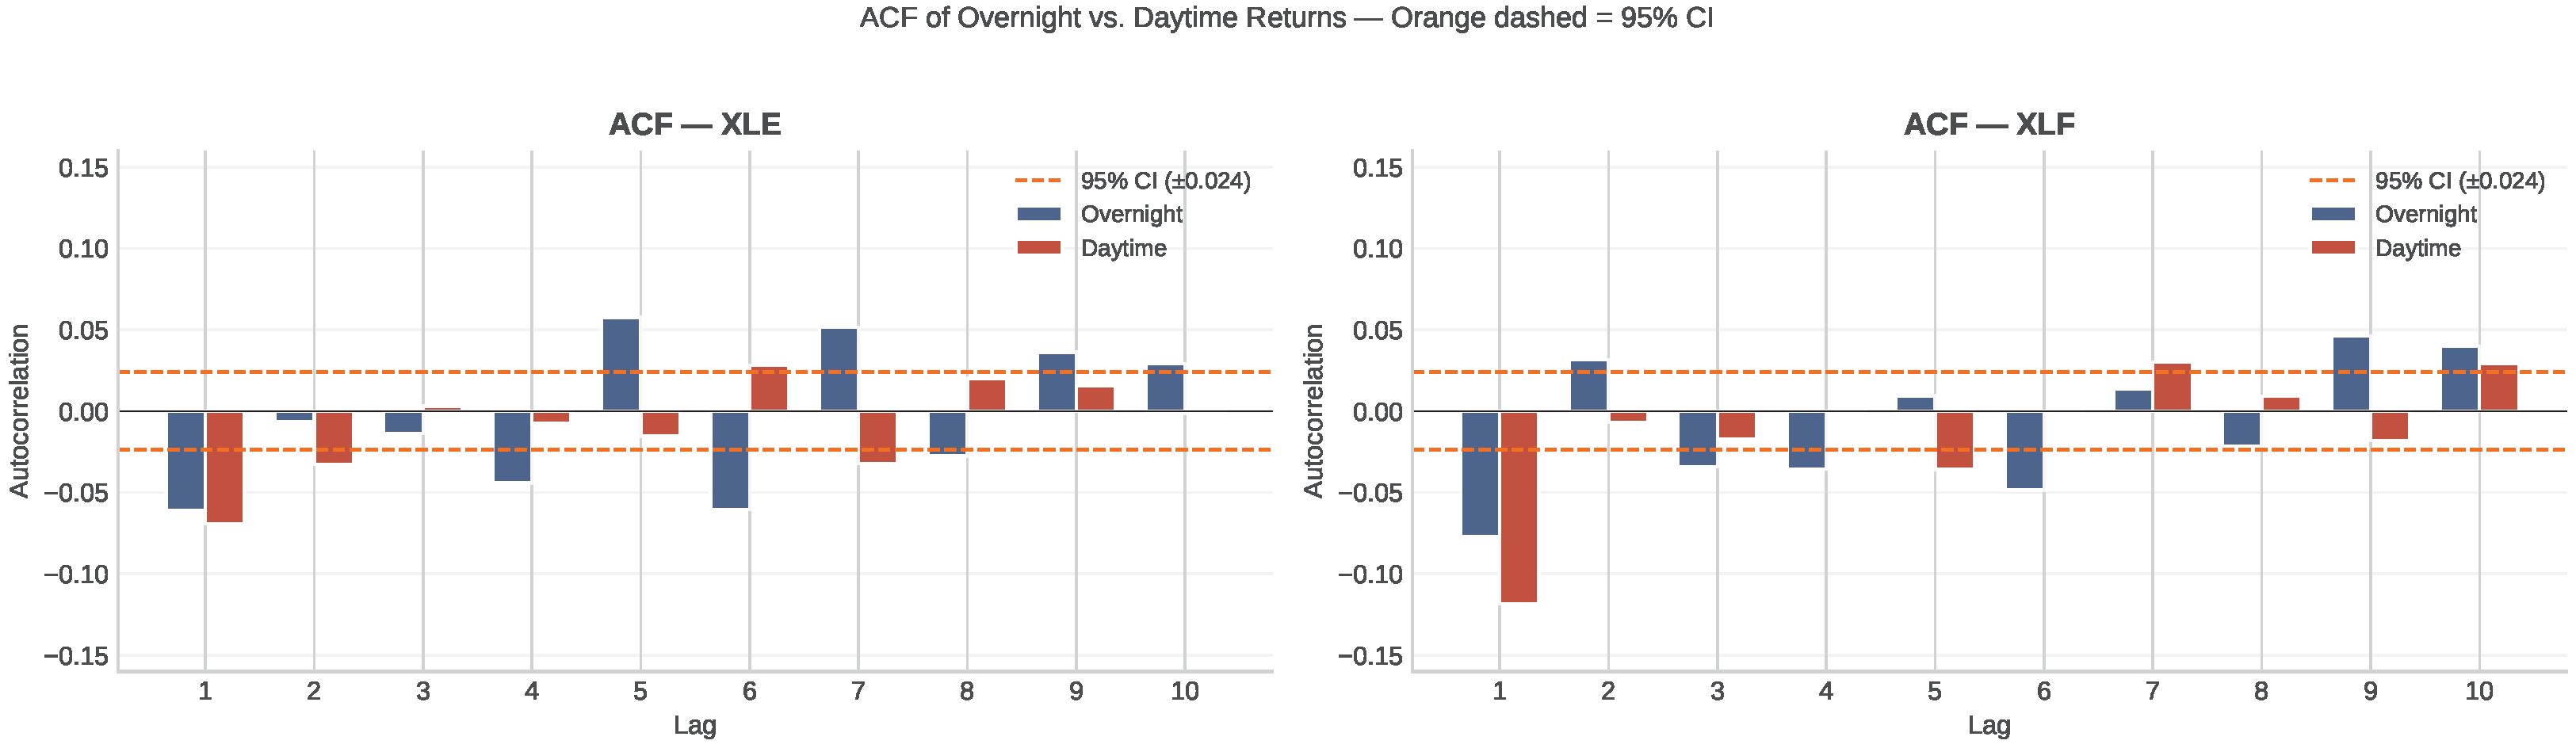Click the XLF lag 1 blue Overnight bar

(1480, 473)
